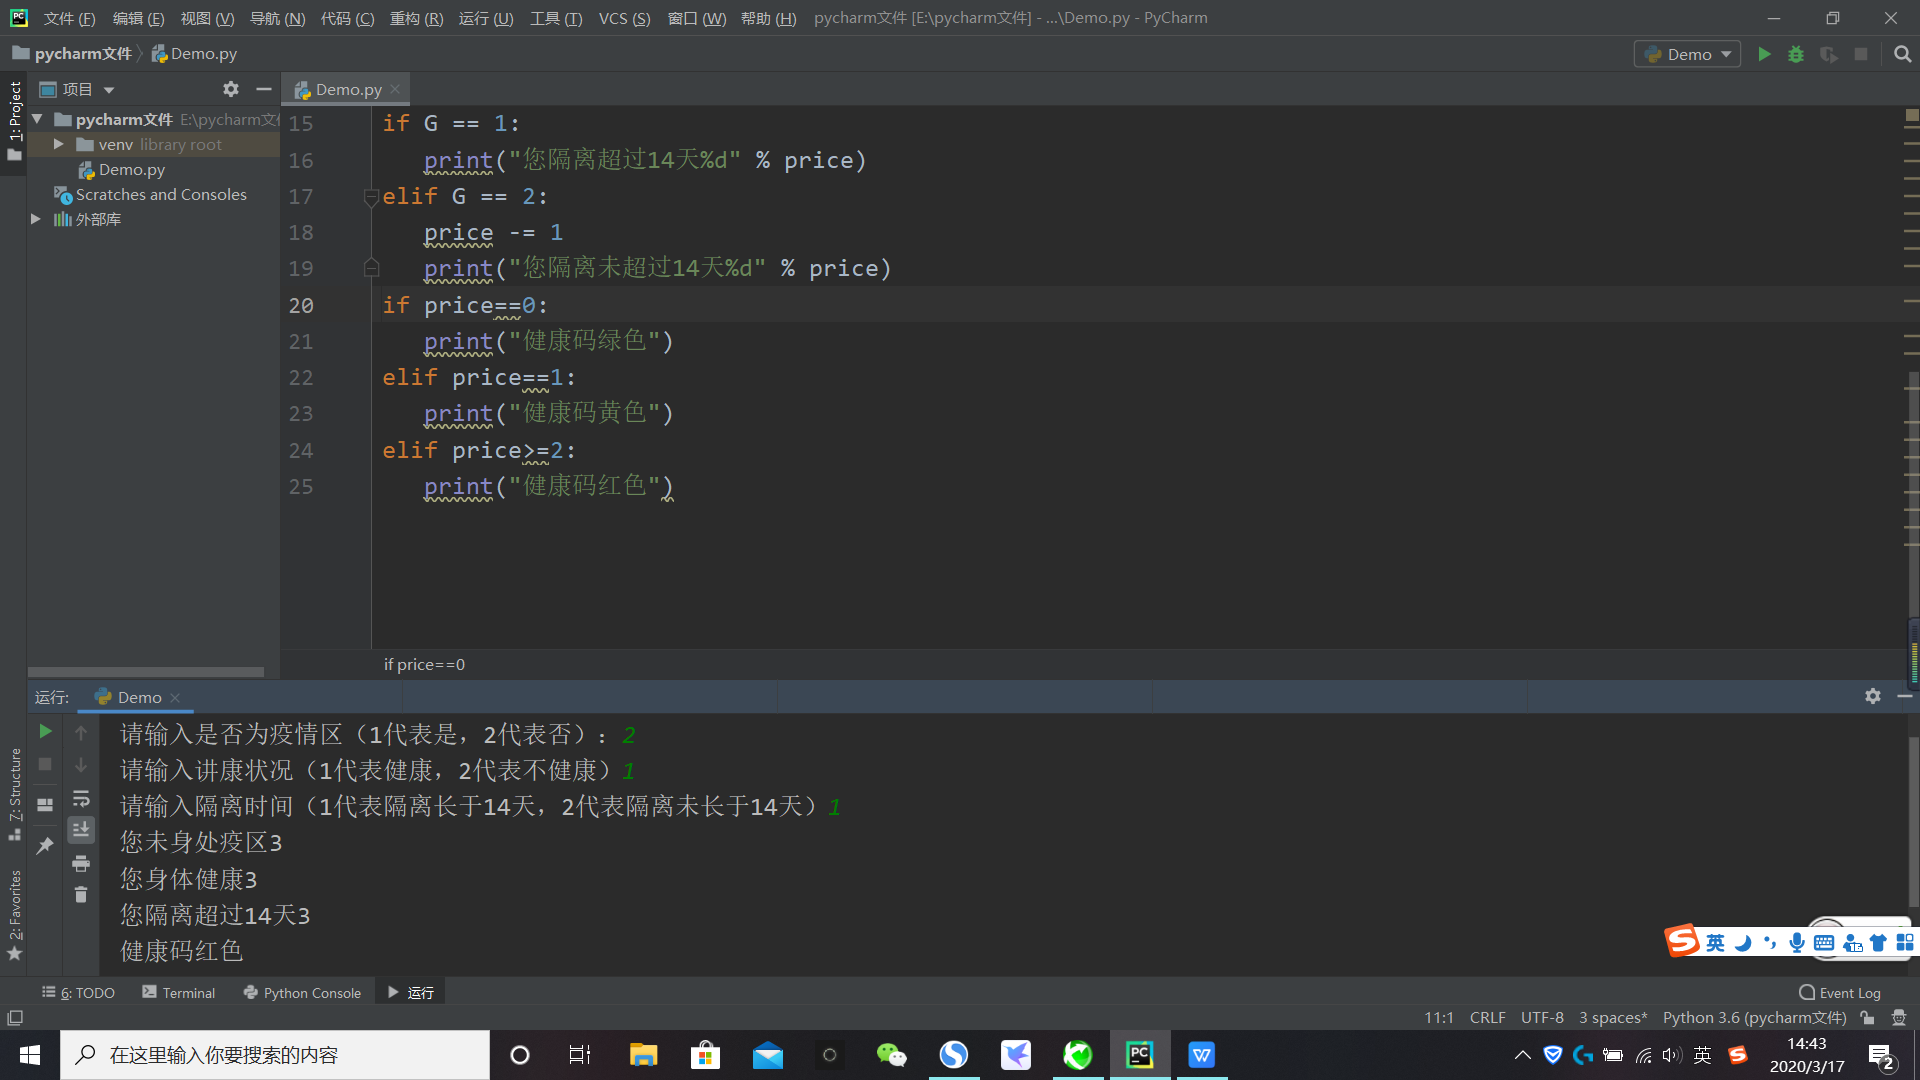Open the 文件 (F) menu

coord(69,18)
